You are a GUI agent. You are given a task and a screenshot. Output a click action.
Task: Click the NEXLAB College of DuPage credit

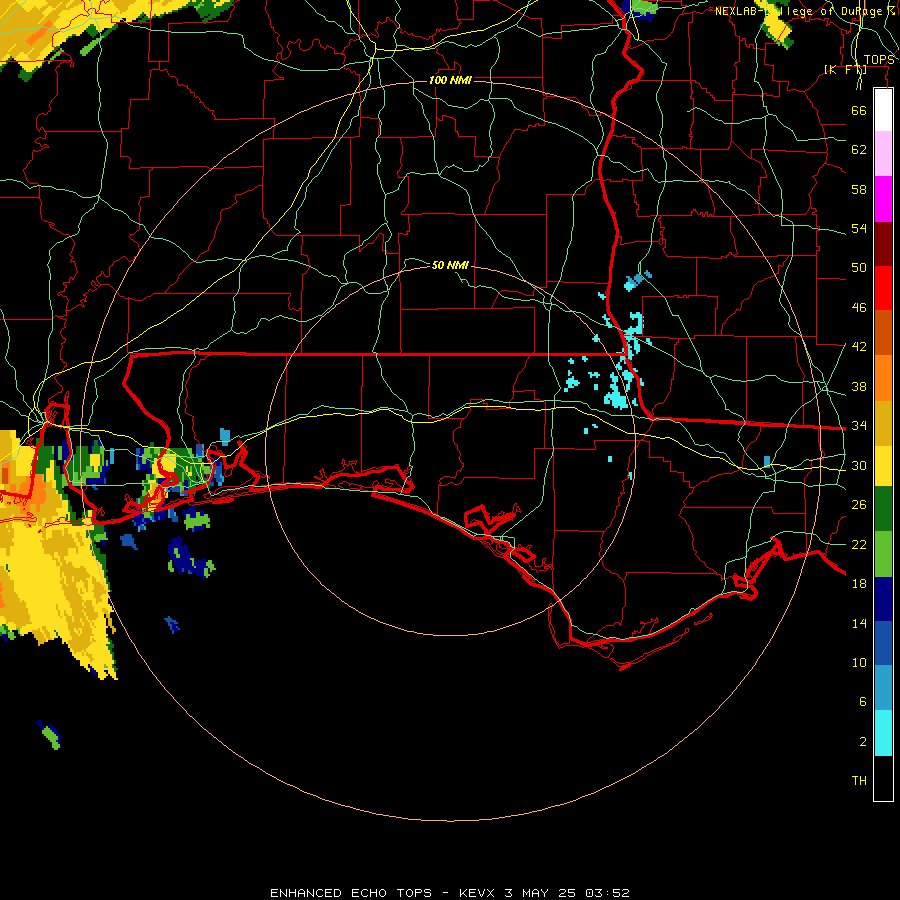pyautogui.click(x=805, y=11)
